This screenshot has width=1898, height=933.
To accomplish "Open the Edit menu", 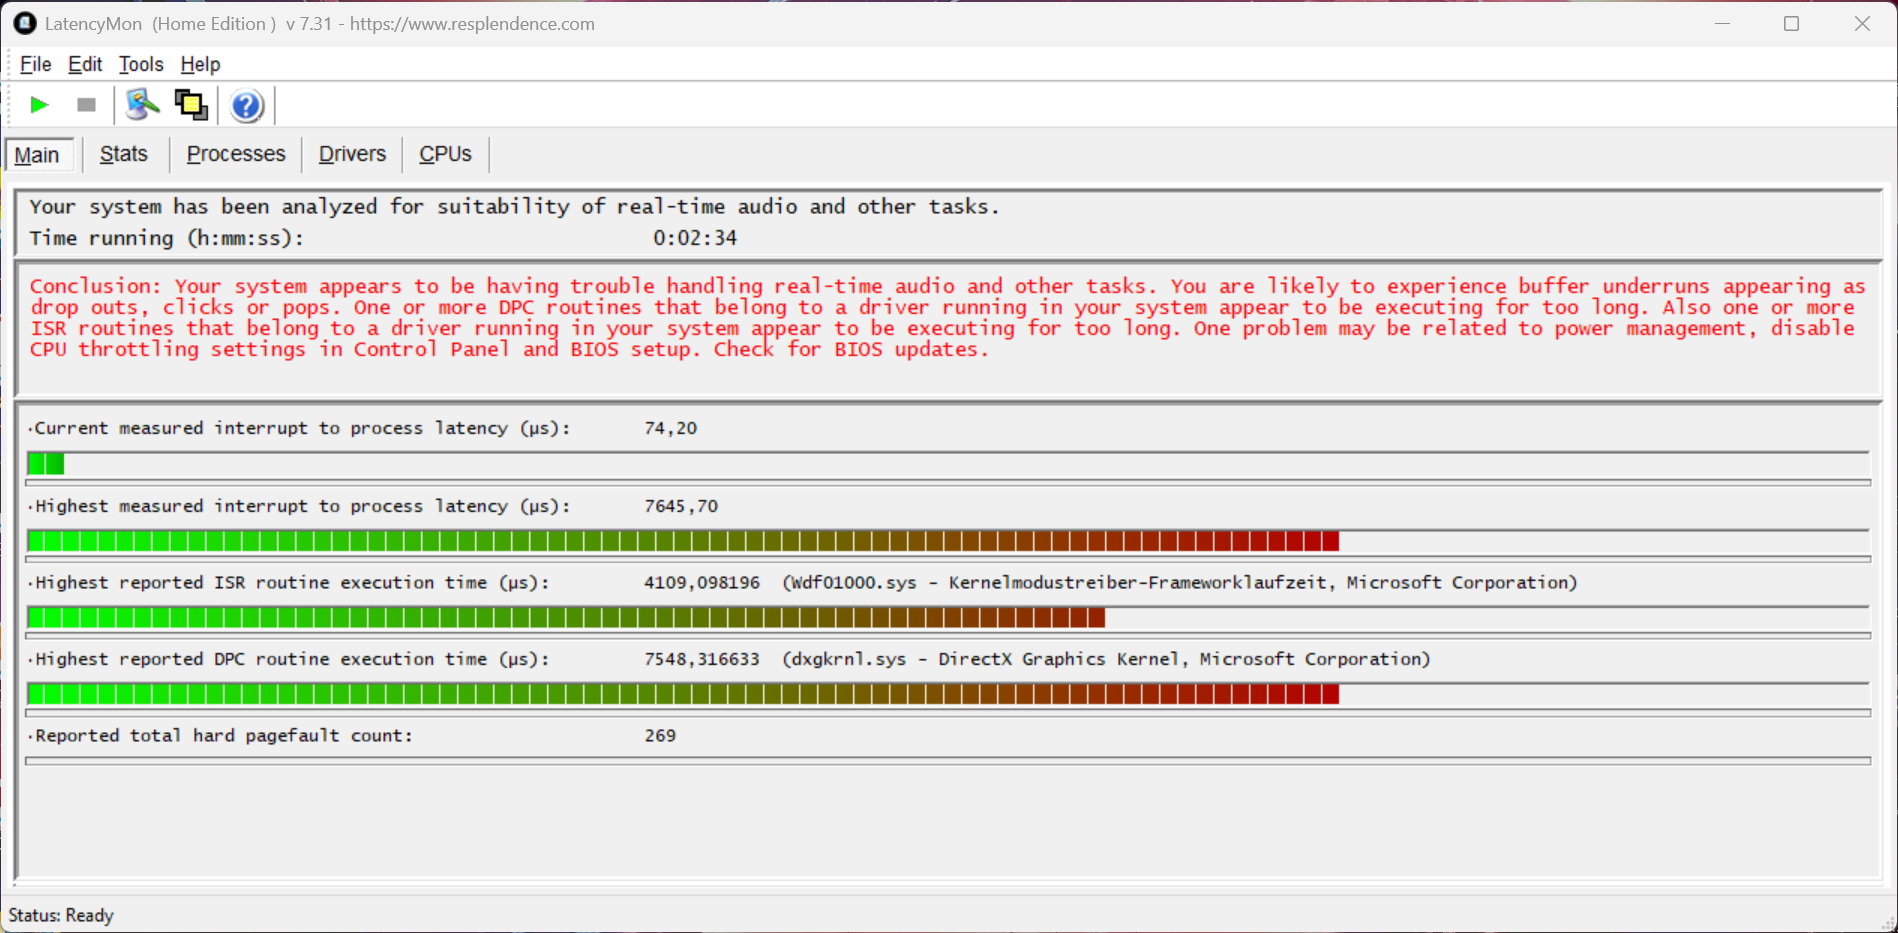I will [x=85, y=64].
